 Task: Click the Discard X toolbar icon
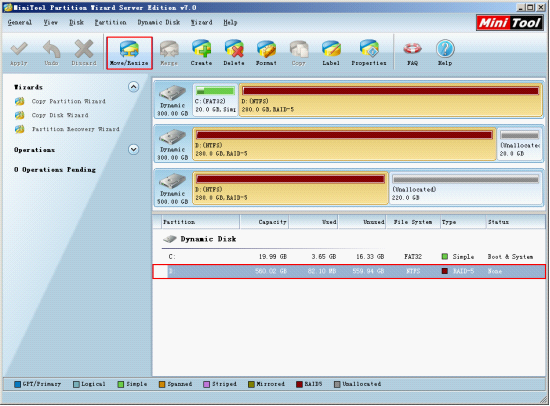coord(84,49)
